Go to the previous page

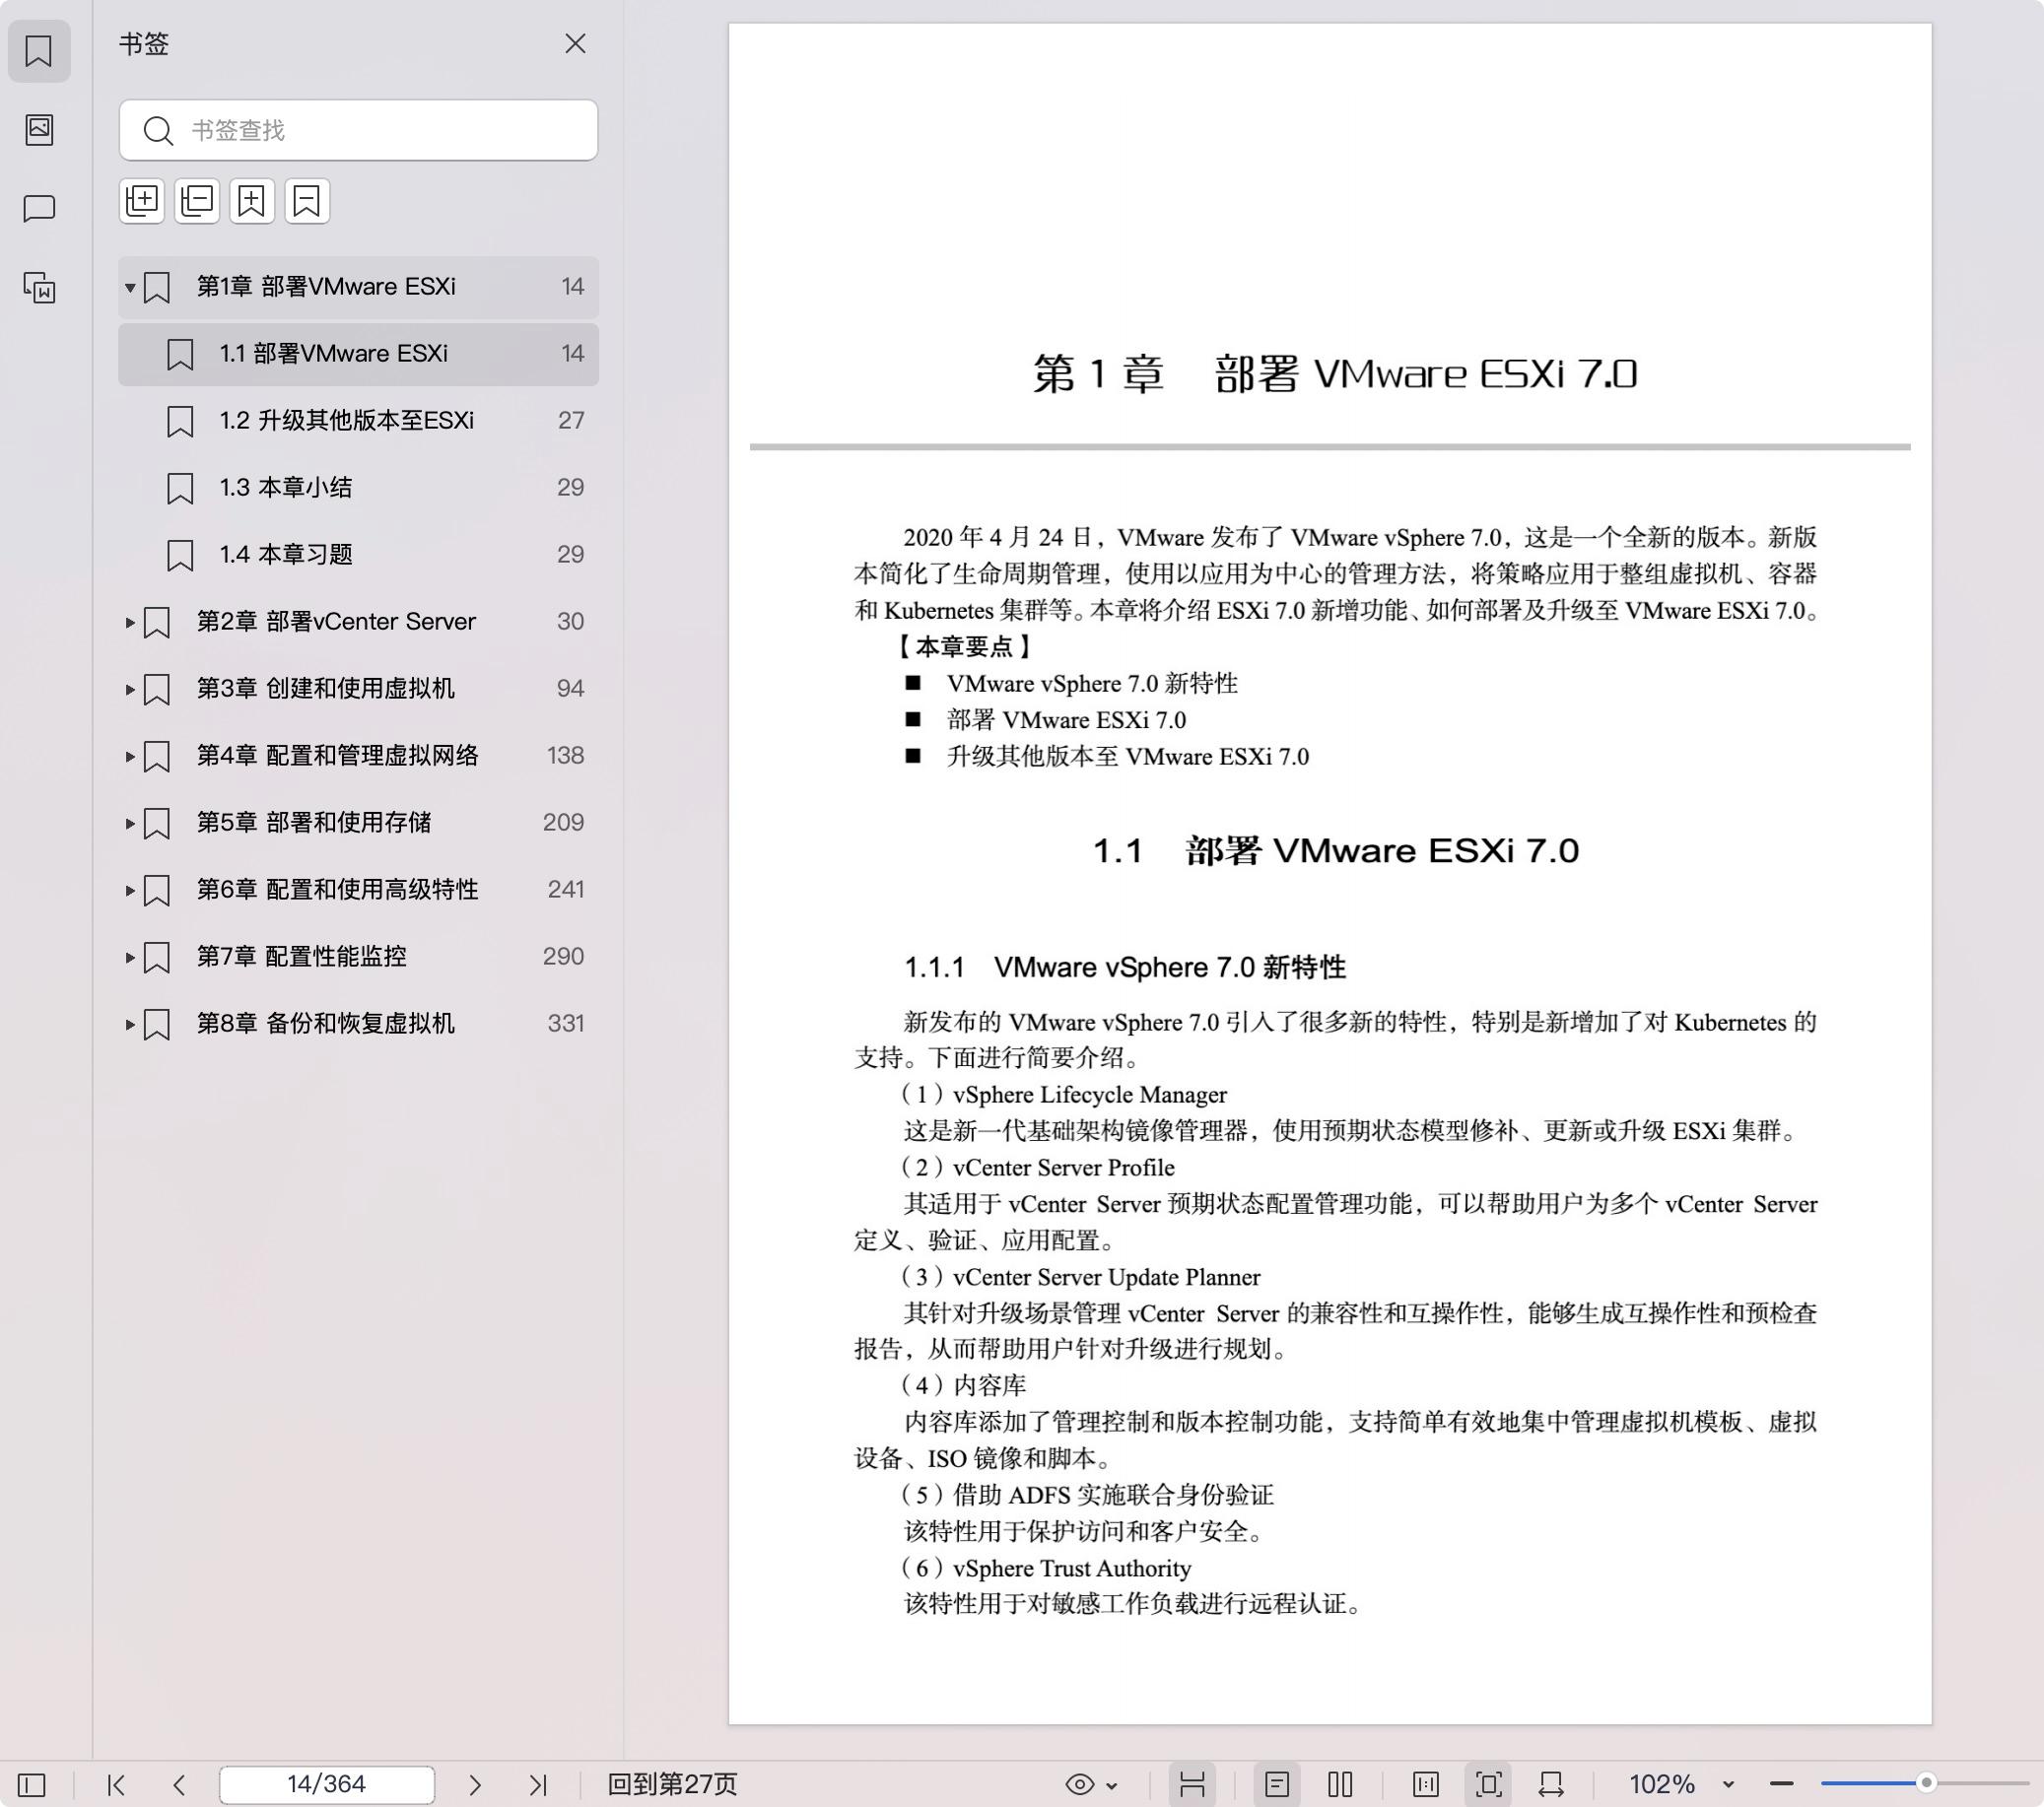click(179, 1784)
